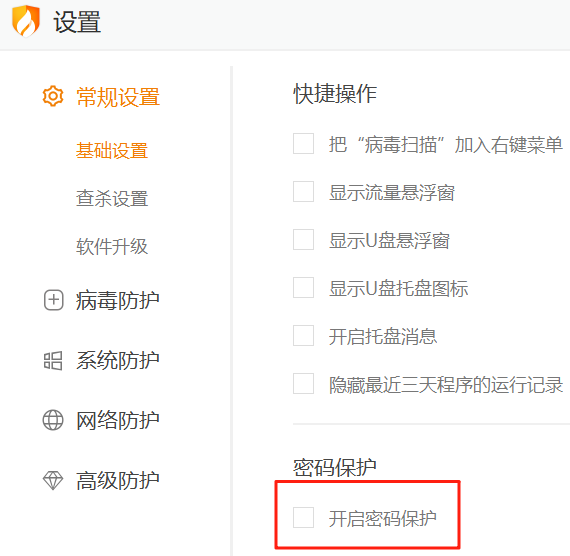Image resolution: width=570 pixels, height=556 pixels.
Task: Click the grid icon beside 系统防护
Action: tap(53, 360)
